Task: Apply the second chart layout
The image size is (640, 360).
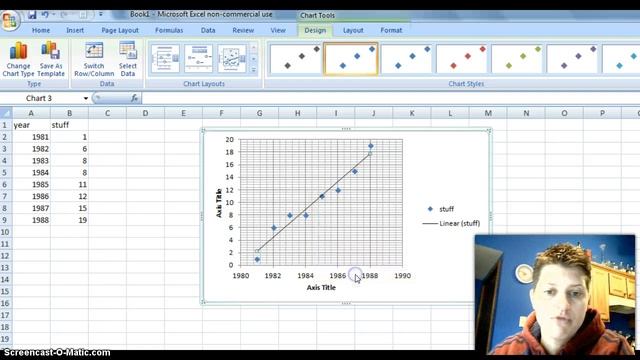Action: coord(199,59)
